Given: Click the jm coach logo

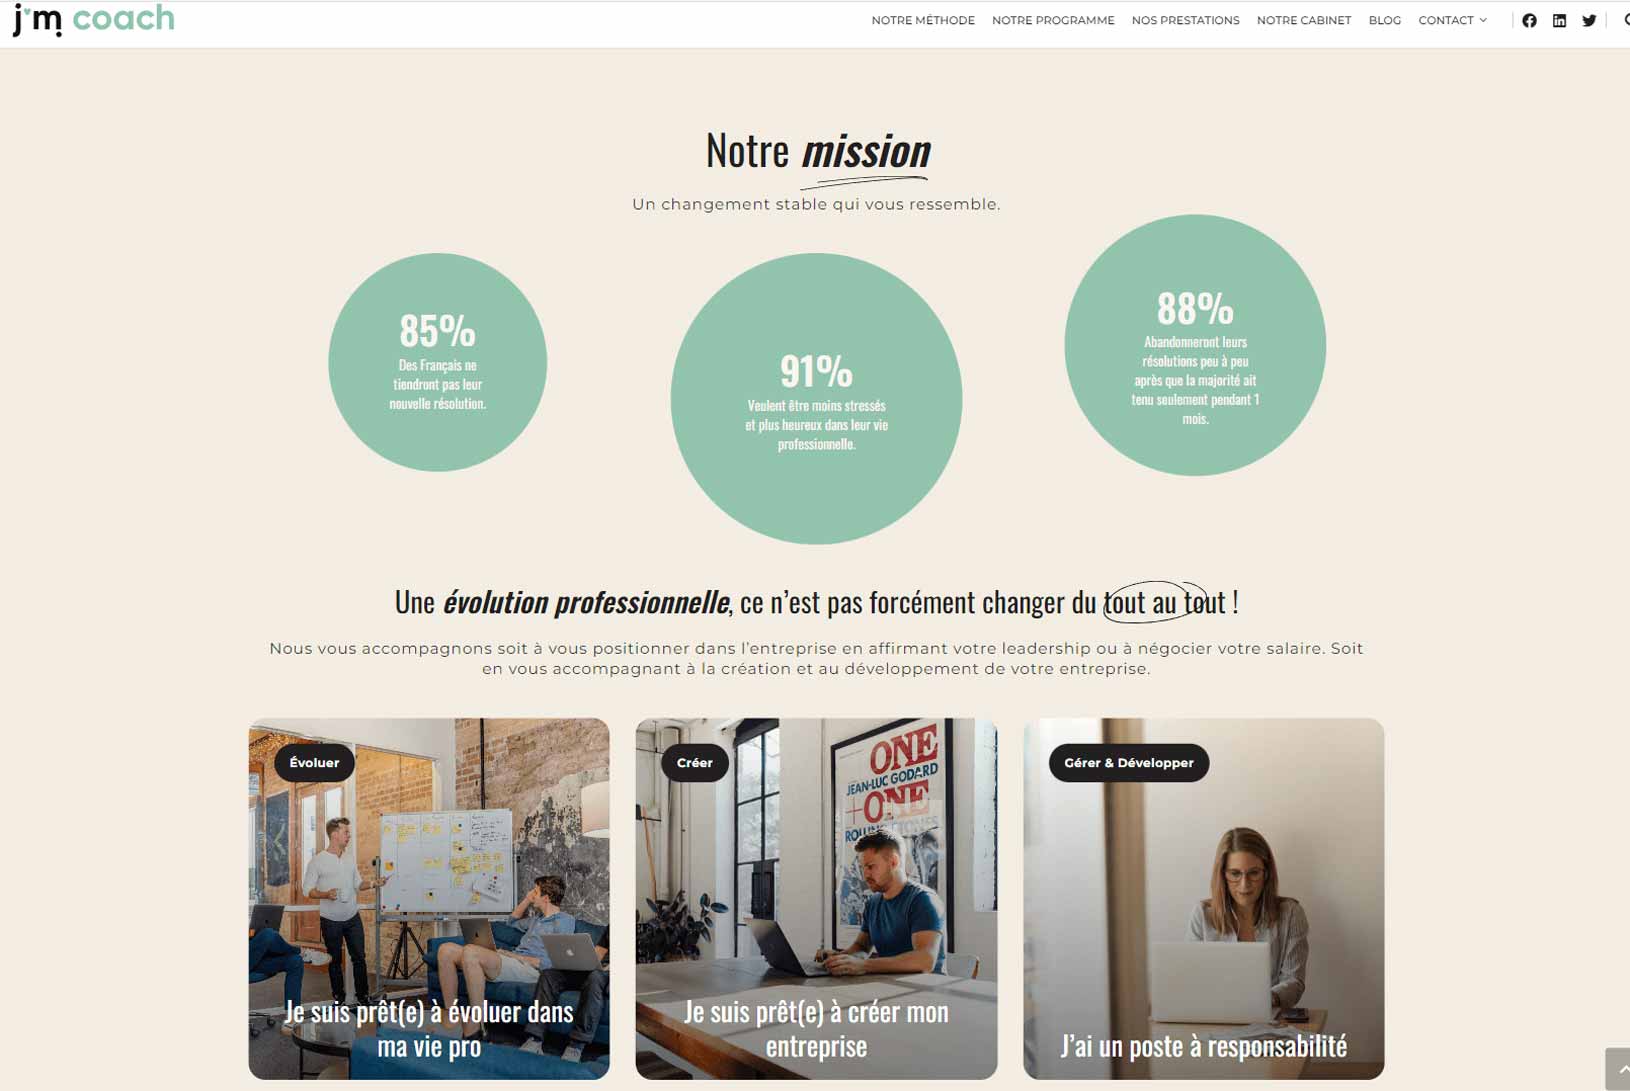Looking at the screenshot, I should coord(94,20).
